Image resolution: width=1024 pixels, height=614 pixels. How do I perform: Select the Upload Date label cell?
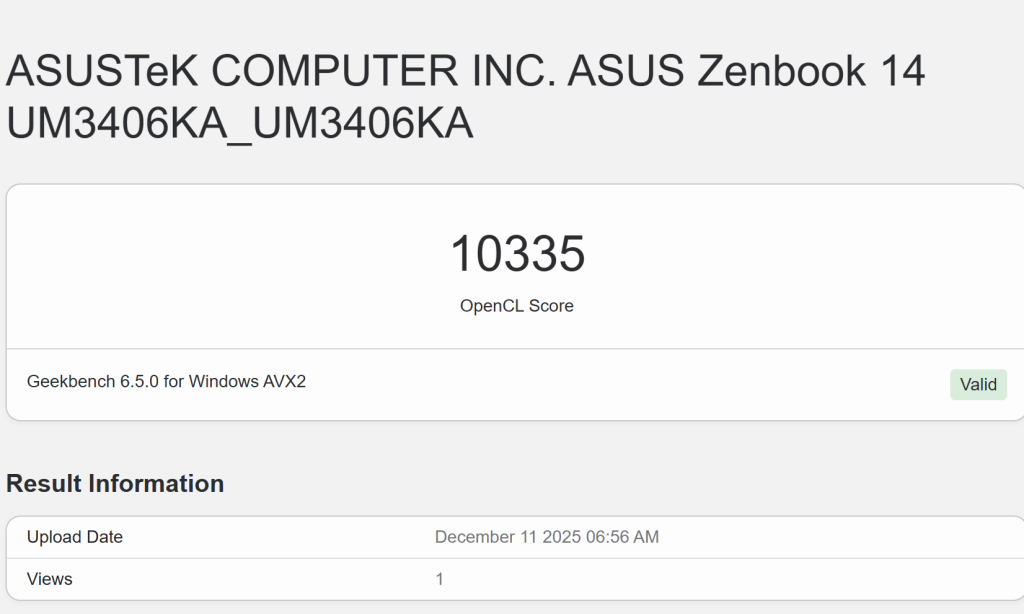pyautogui.click(x=74, y=537)
